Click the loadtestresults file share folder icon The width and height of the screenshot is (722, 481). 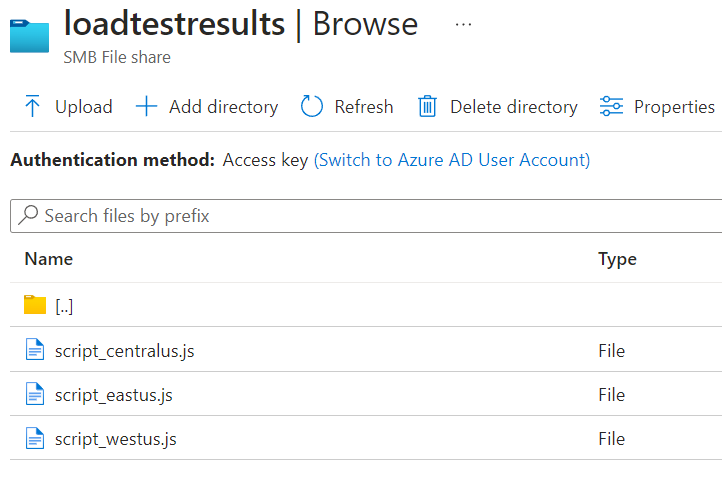pos(29,35)
